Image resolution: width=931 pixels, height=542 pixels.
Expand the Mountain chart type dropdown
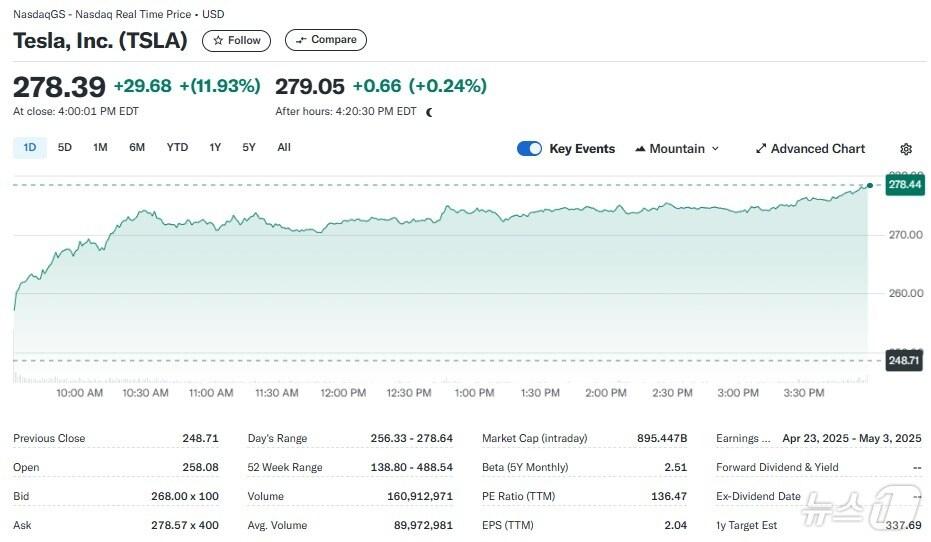[715, 149]
